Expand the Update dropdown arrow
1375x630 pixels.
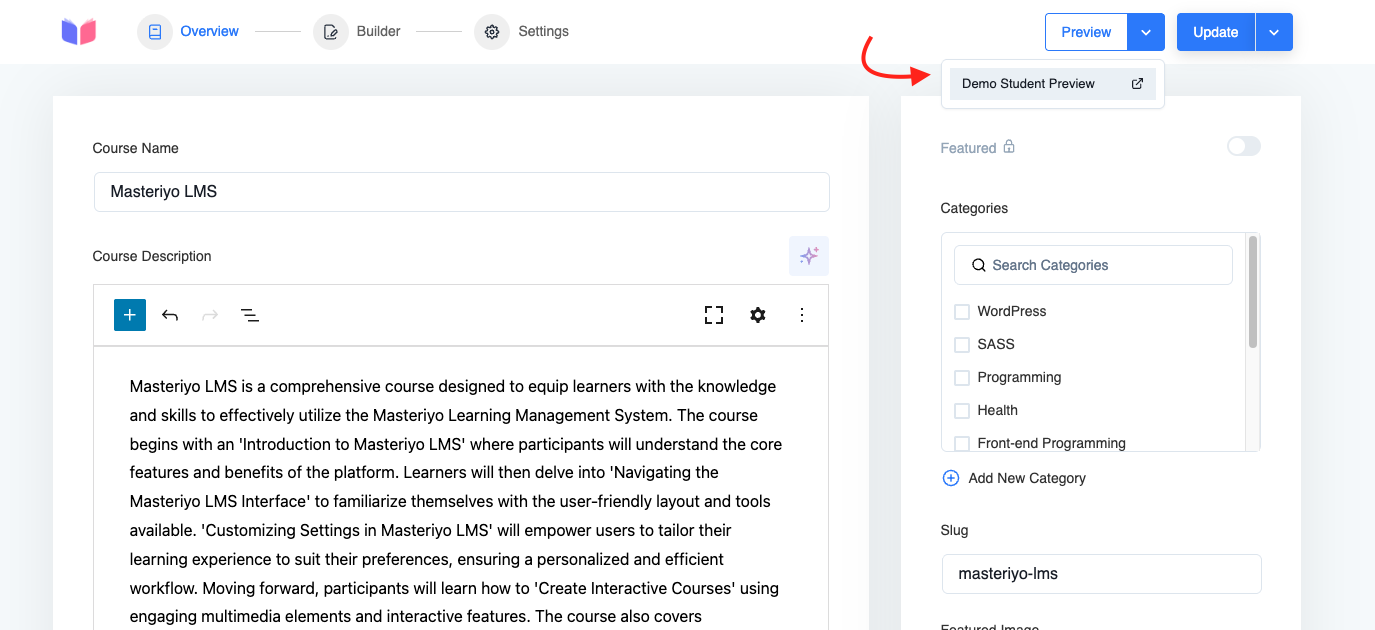click(1274, 32)
